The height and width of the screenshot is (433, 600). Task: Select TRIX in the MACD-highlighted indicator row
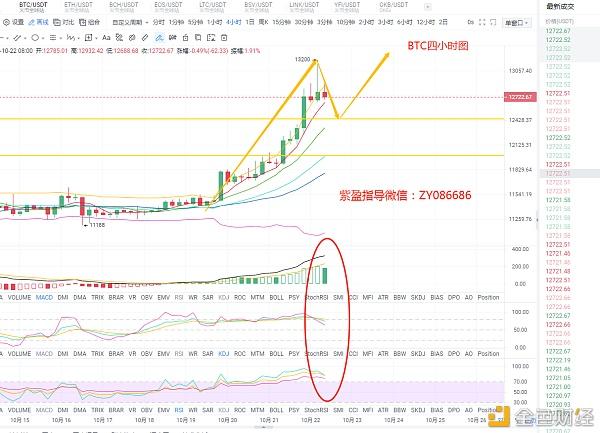tap(98, 298)
